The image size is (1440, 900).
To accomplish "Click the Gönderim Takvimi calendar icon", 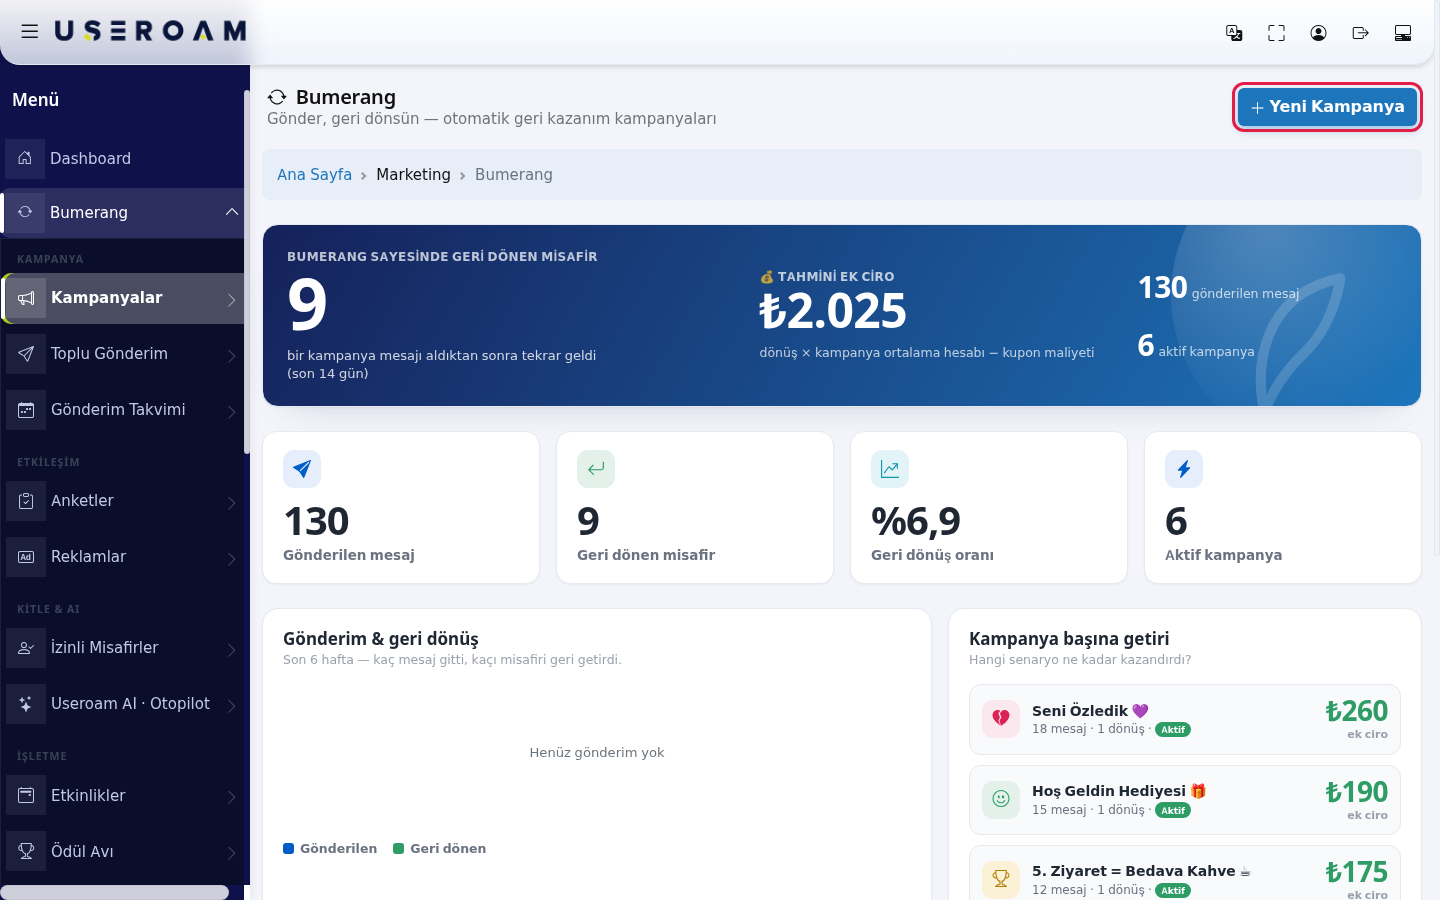I will tap(26, 410).
